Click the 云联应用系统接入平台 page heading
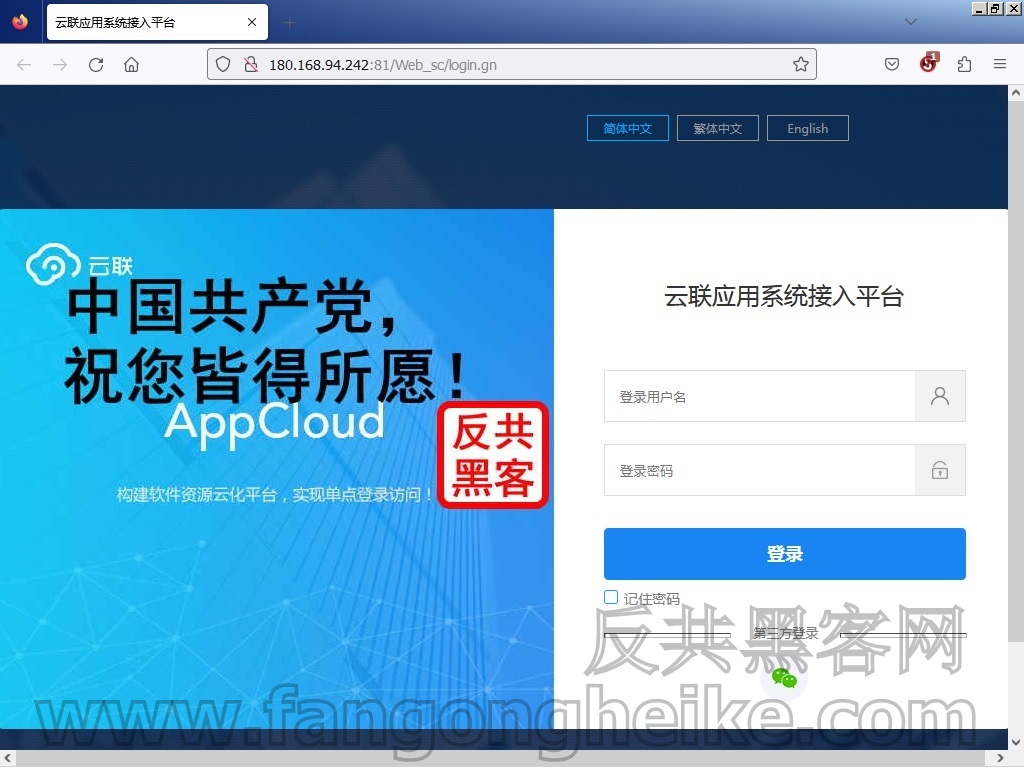Image resolution: width=1024 pixels, height=768 pixels. tap(784, 296)
